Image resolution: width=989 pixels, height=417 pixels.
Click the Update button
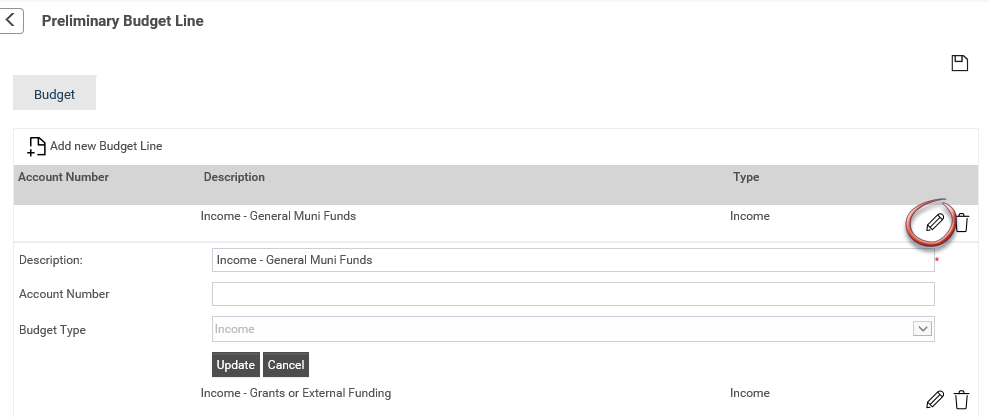[x=235, y=365]
